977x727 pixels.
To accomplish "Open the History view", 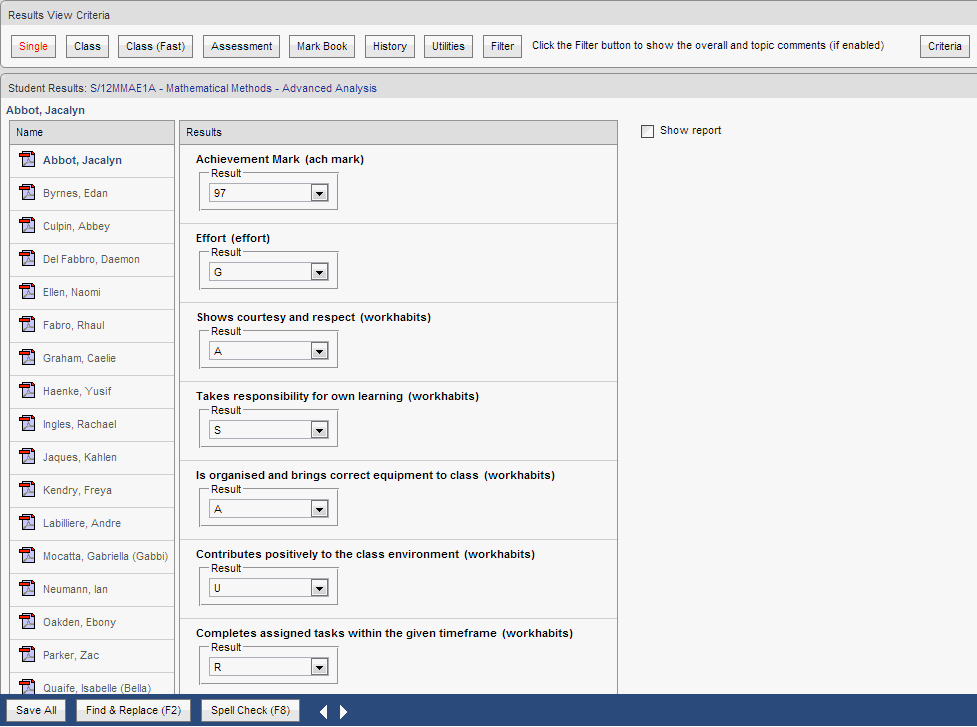I will pos(390,46).
